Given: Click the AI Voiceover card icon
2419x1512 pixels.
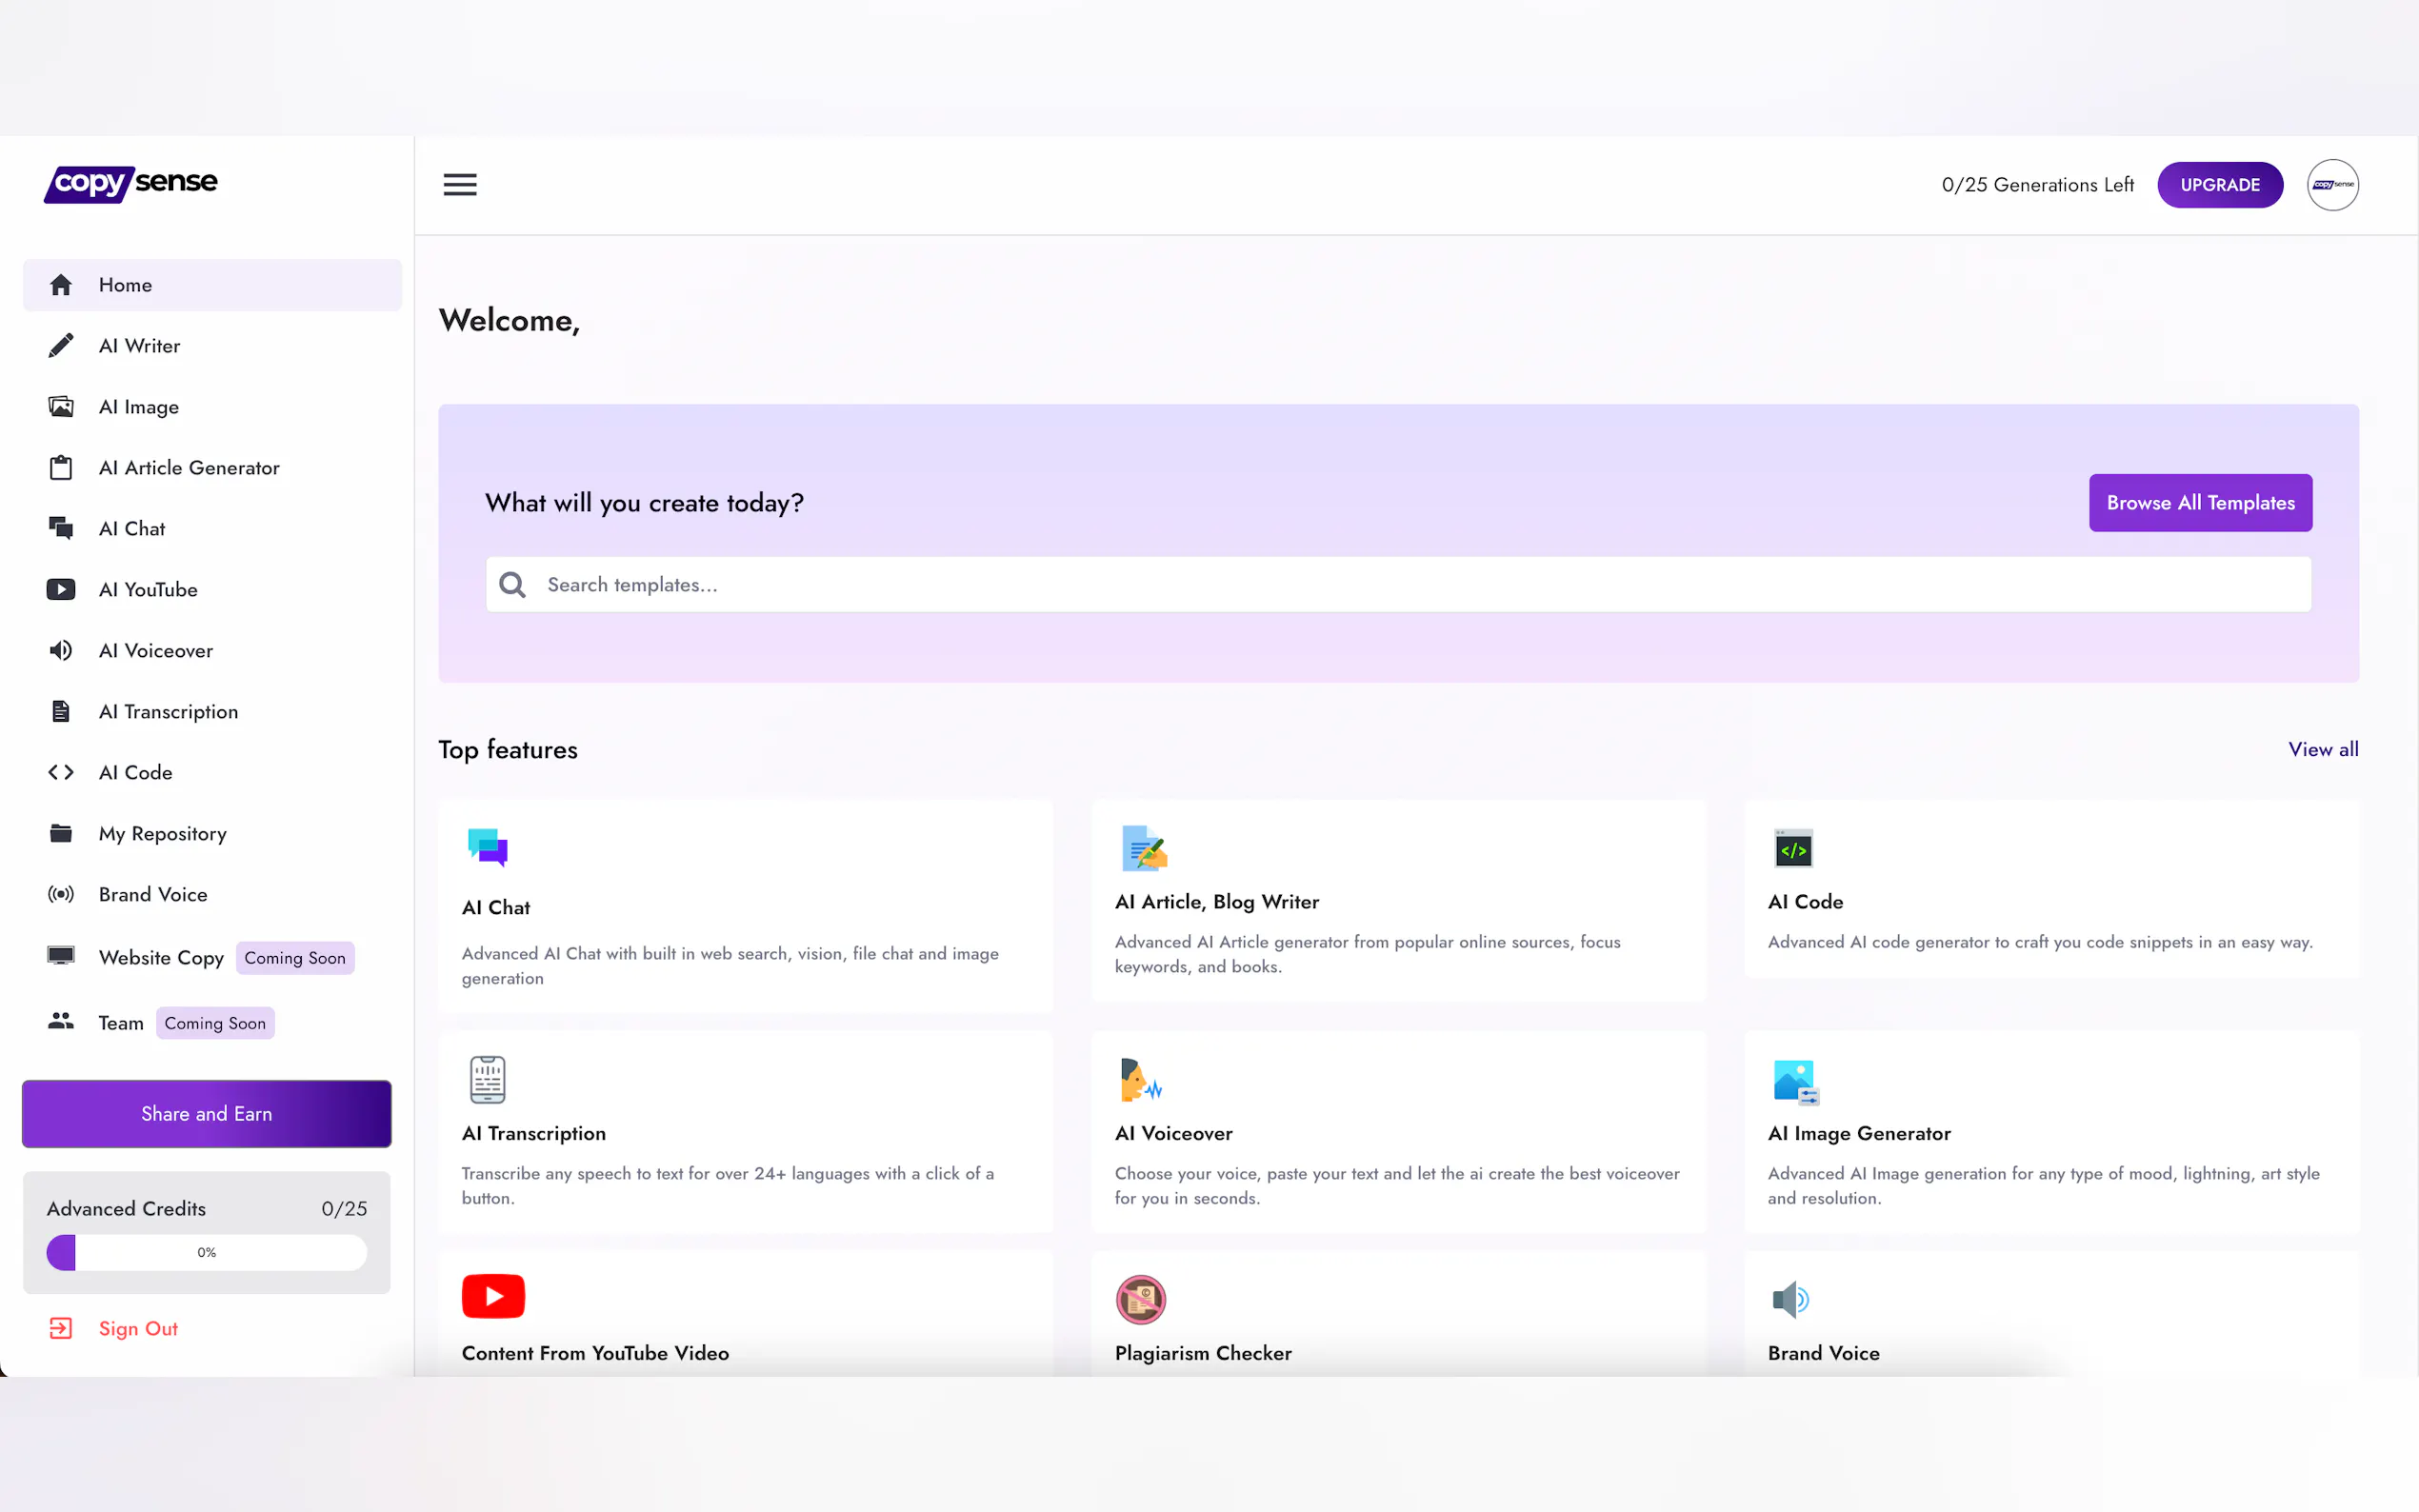Looking at the screenshot, I should point(1140,1080).
